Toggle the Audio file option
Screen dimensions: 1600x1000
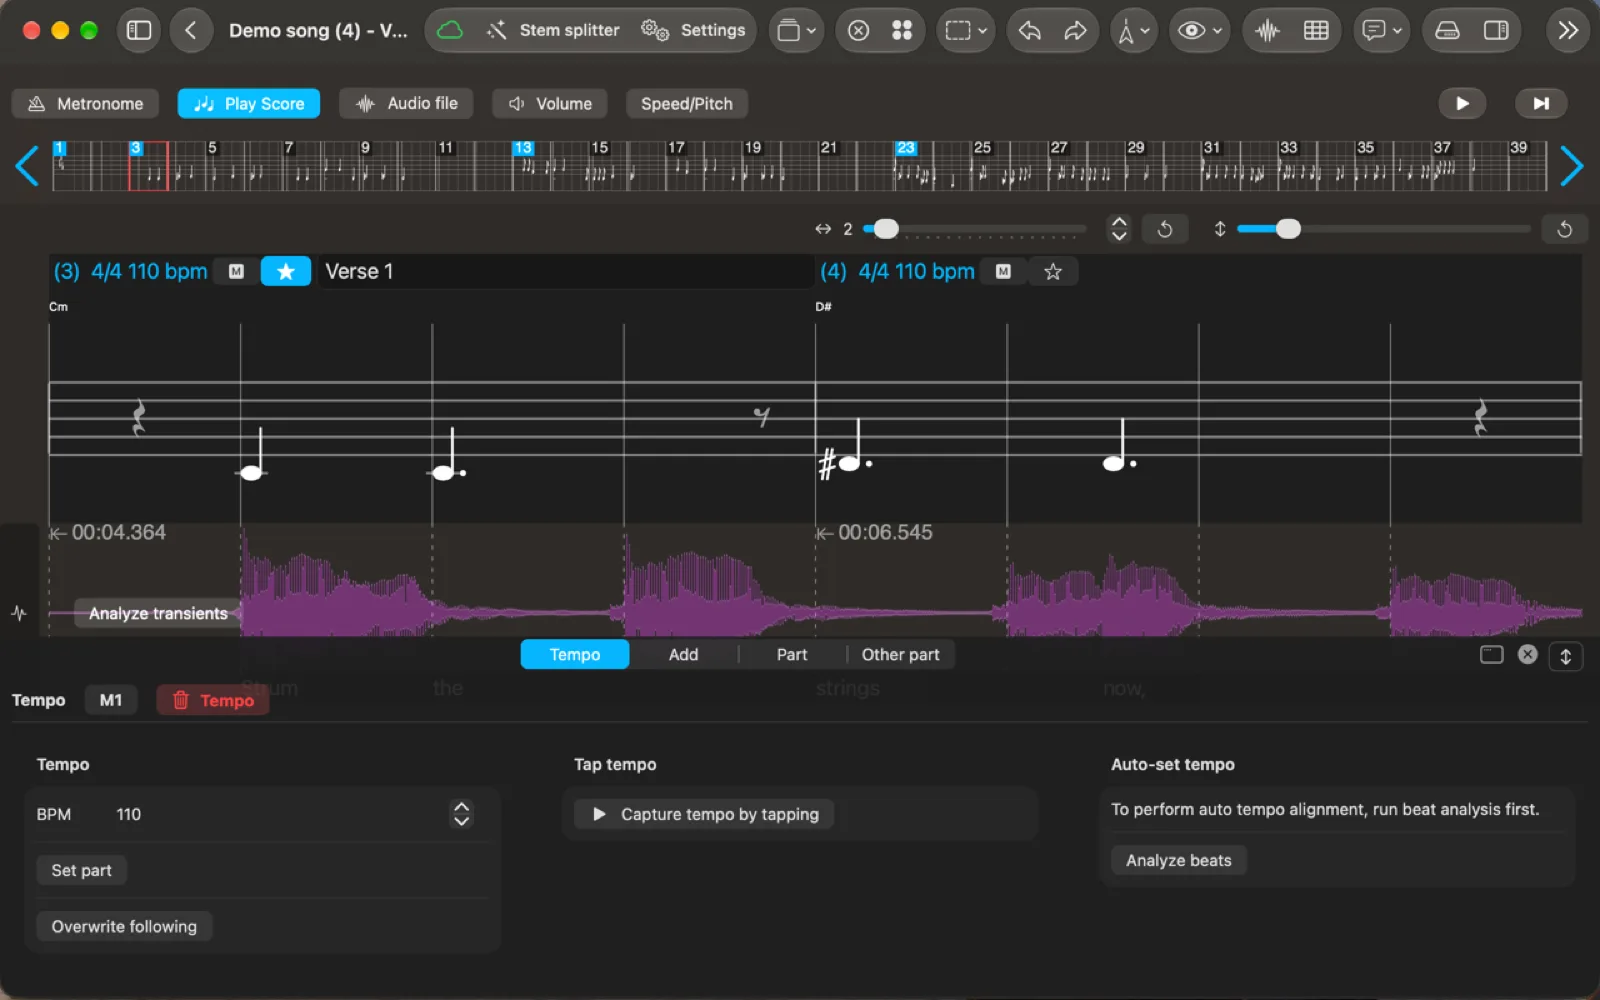point(406,104)
